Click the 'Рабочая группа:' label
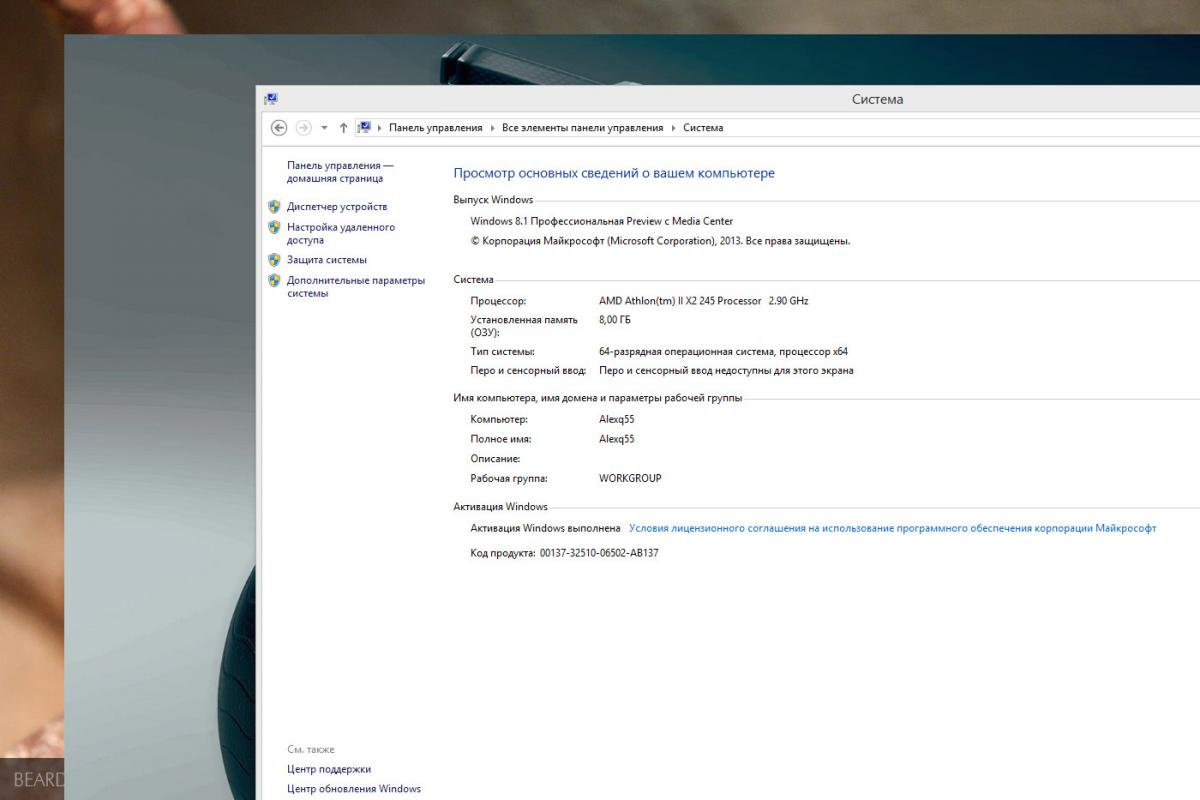Screen dimensions: 1200x800 [x=509, y=478]
